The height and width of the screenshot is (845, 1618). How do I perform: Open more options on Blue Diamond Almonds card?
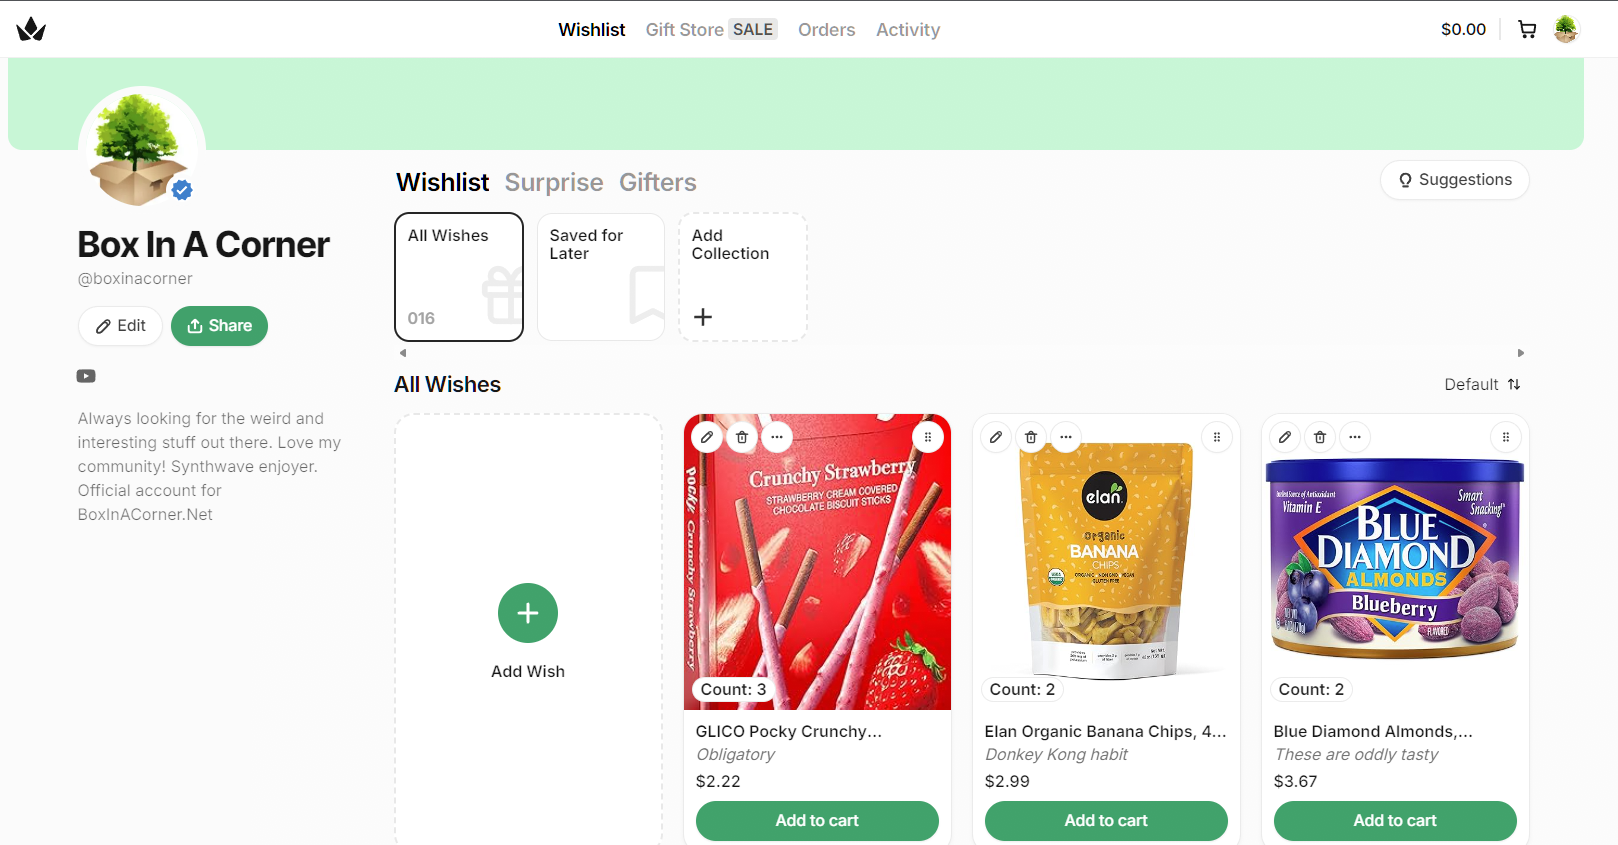point(1355,437)
